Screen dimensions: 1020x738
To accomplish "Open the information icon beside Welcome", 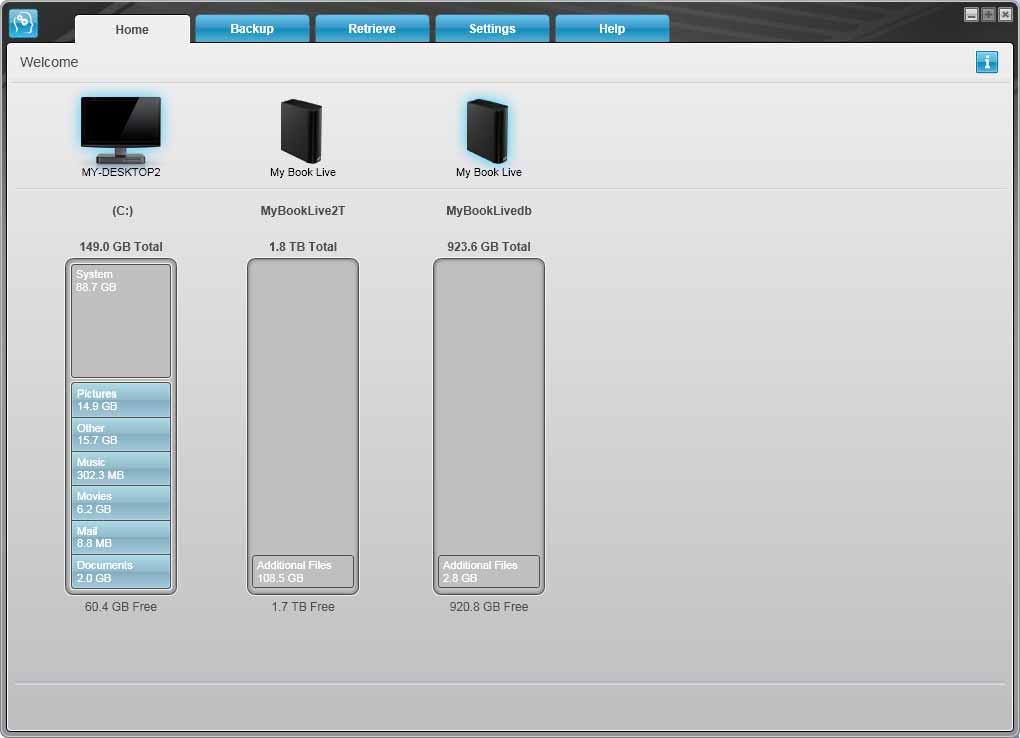I will pos(986,62).
